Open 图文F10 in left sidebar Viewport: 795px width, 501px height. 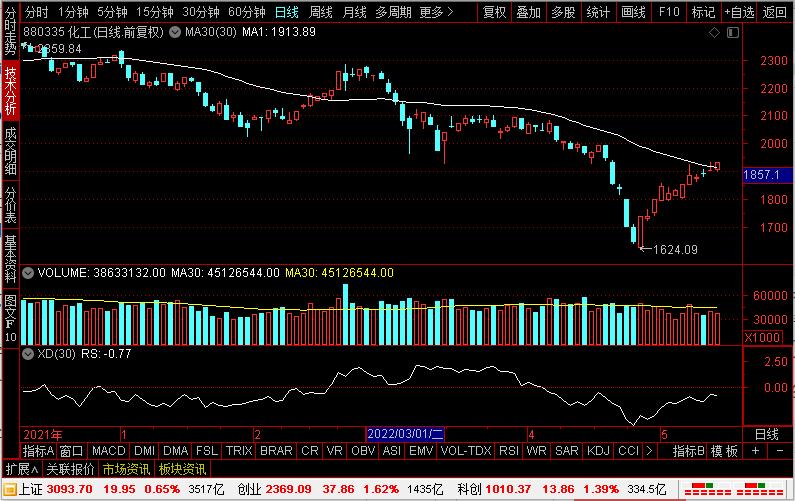click(x=10, y=318)
